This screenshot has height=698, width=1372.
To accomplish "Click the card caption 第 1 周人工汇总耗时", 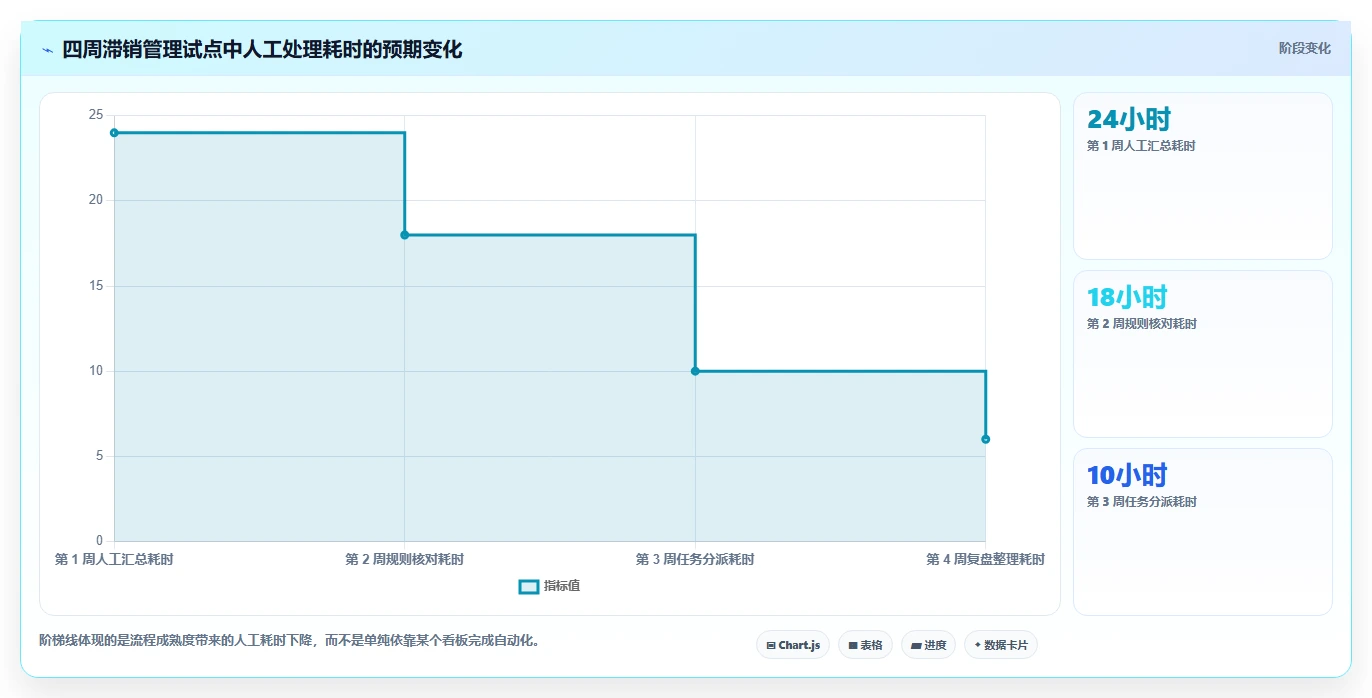I will tap(1141, 146).
